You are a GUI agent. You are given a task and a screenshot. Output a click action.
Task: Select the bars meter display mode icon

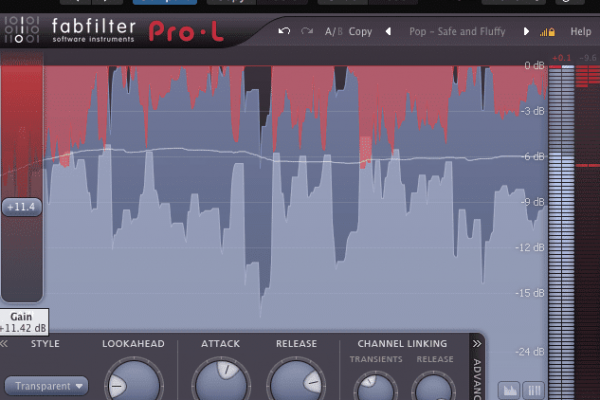click(x=534, y=390)
